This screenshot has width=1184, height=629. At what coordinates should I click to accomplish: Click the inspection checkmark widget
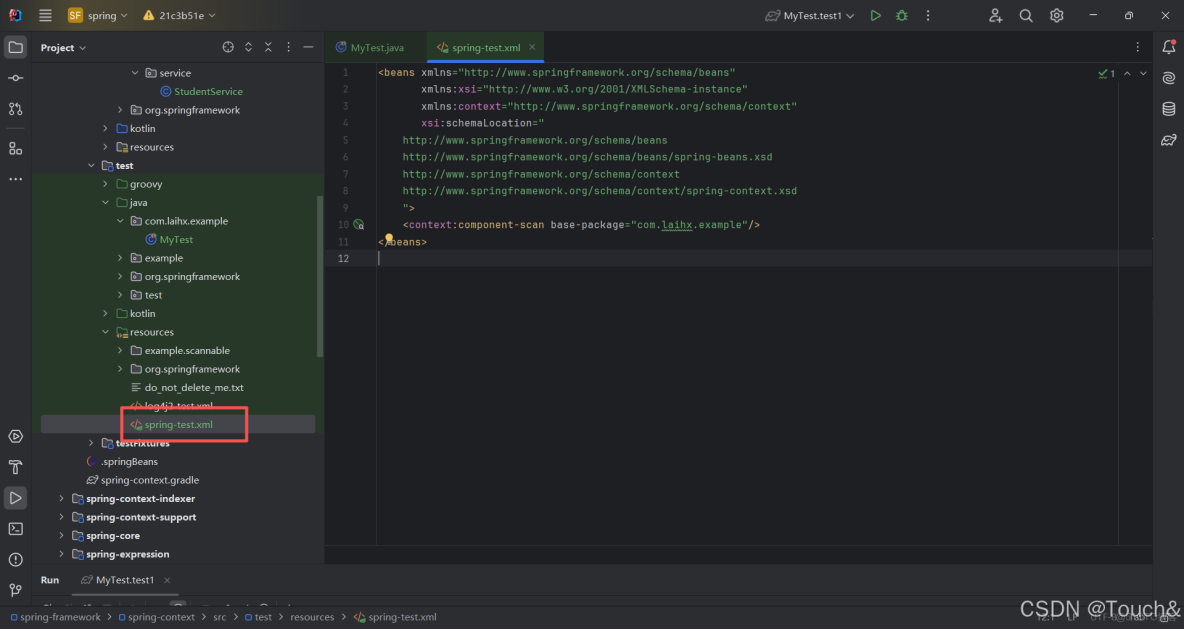coord(1105,73)
